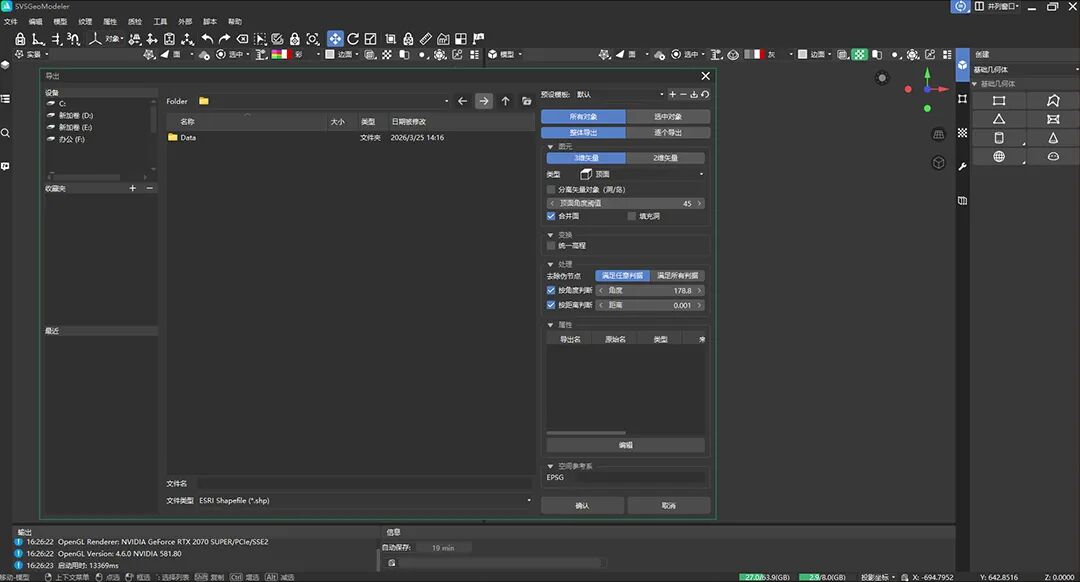Click the 确认 button

coord(582,506)
